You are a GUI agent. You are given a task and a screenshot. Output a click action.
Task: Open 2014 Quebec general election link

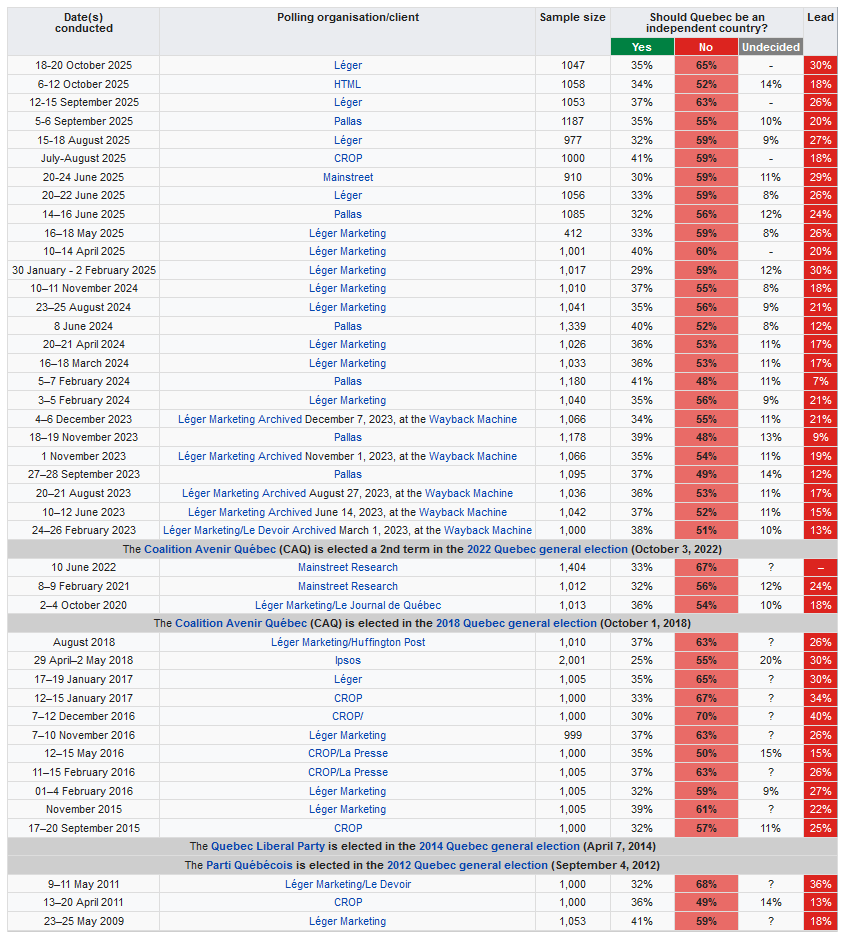click(x=499, y=846)
